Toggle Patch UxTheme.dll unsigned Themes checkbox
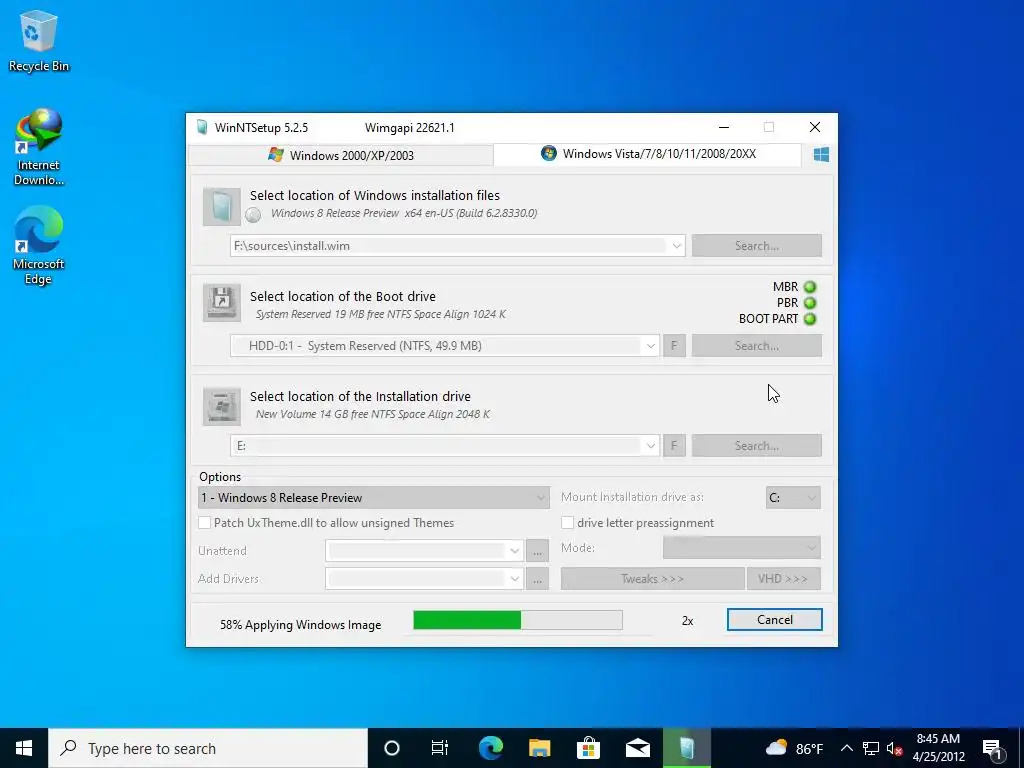Screen dimensions: 1024x768 [x=204, y=522]
